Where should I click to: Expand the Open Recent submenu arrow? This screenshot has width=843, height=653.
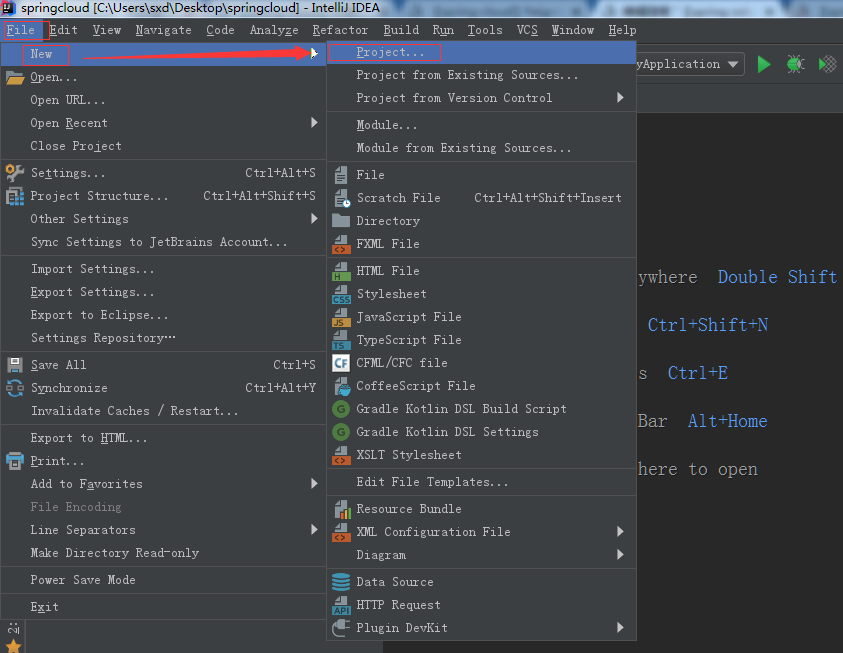click(x=314, y=123)
